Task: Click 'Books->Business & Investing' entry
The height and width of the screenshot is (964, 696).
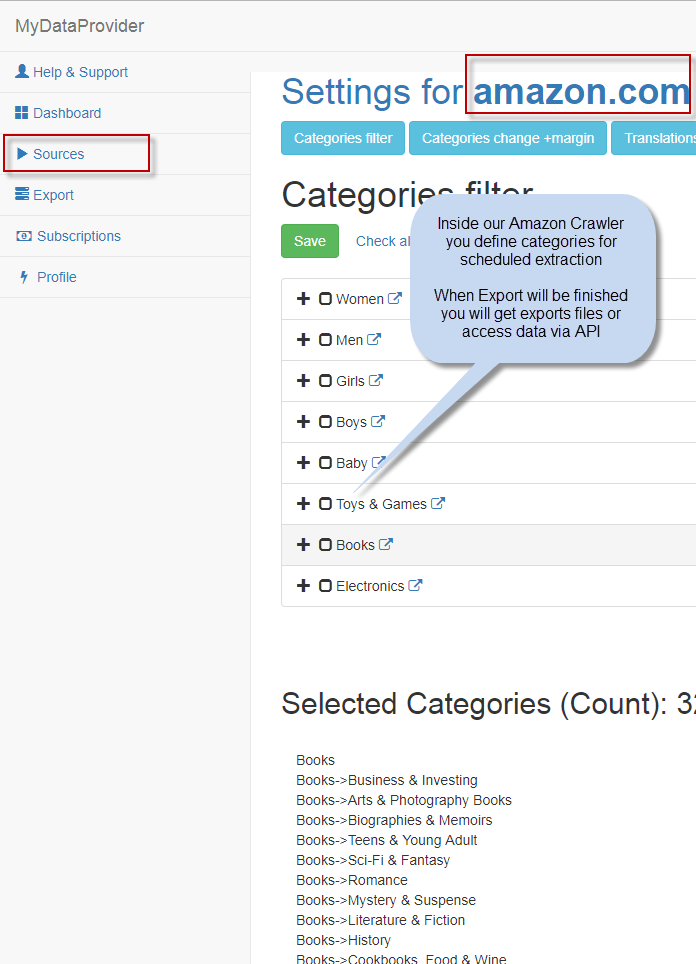Action: [387, 780]
